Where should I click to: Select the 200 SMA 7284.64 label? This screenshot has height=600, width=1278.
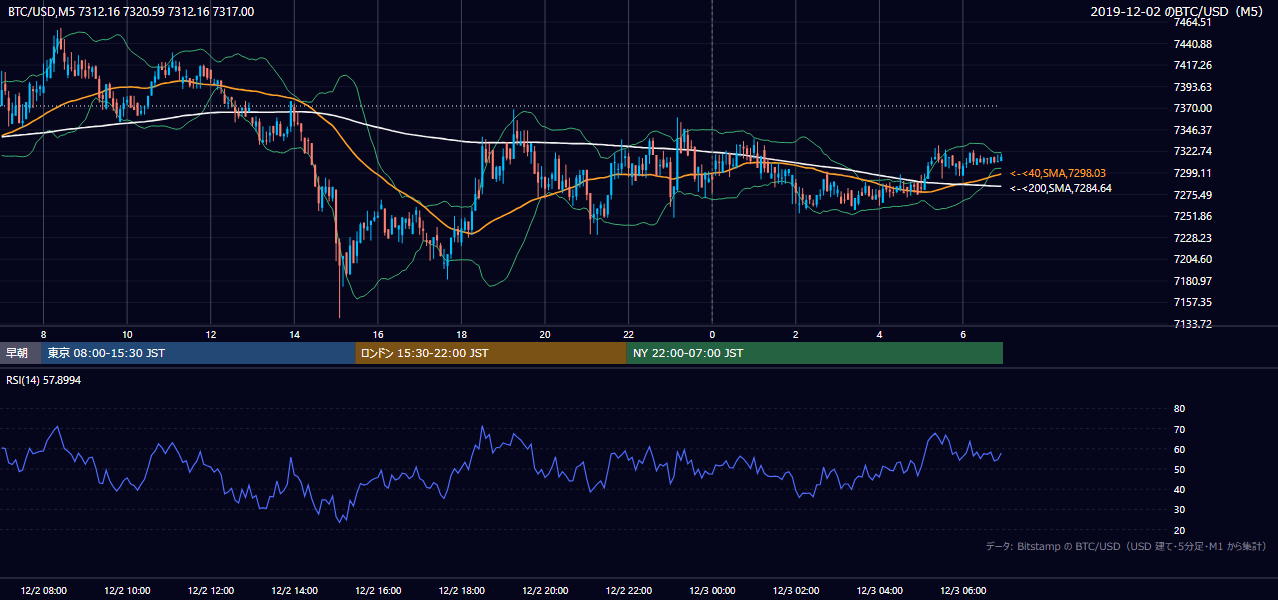[x=1061, y=188]
